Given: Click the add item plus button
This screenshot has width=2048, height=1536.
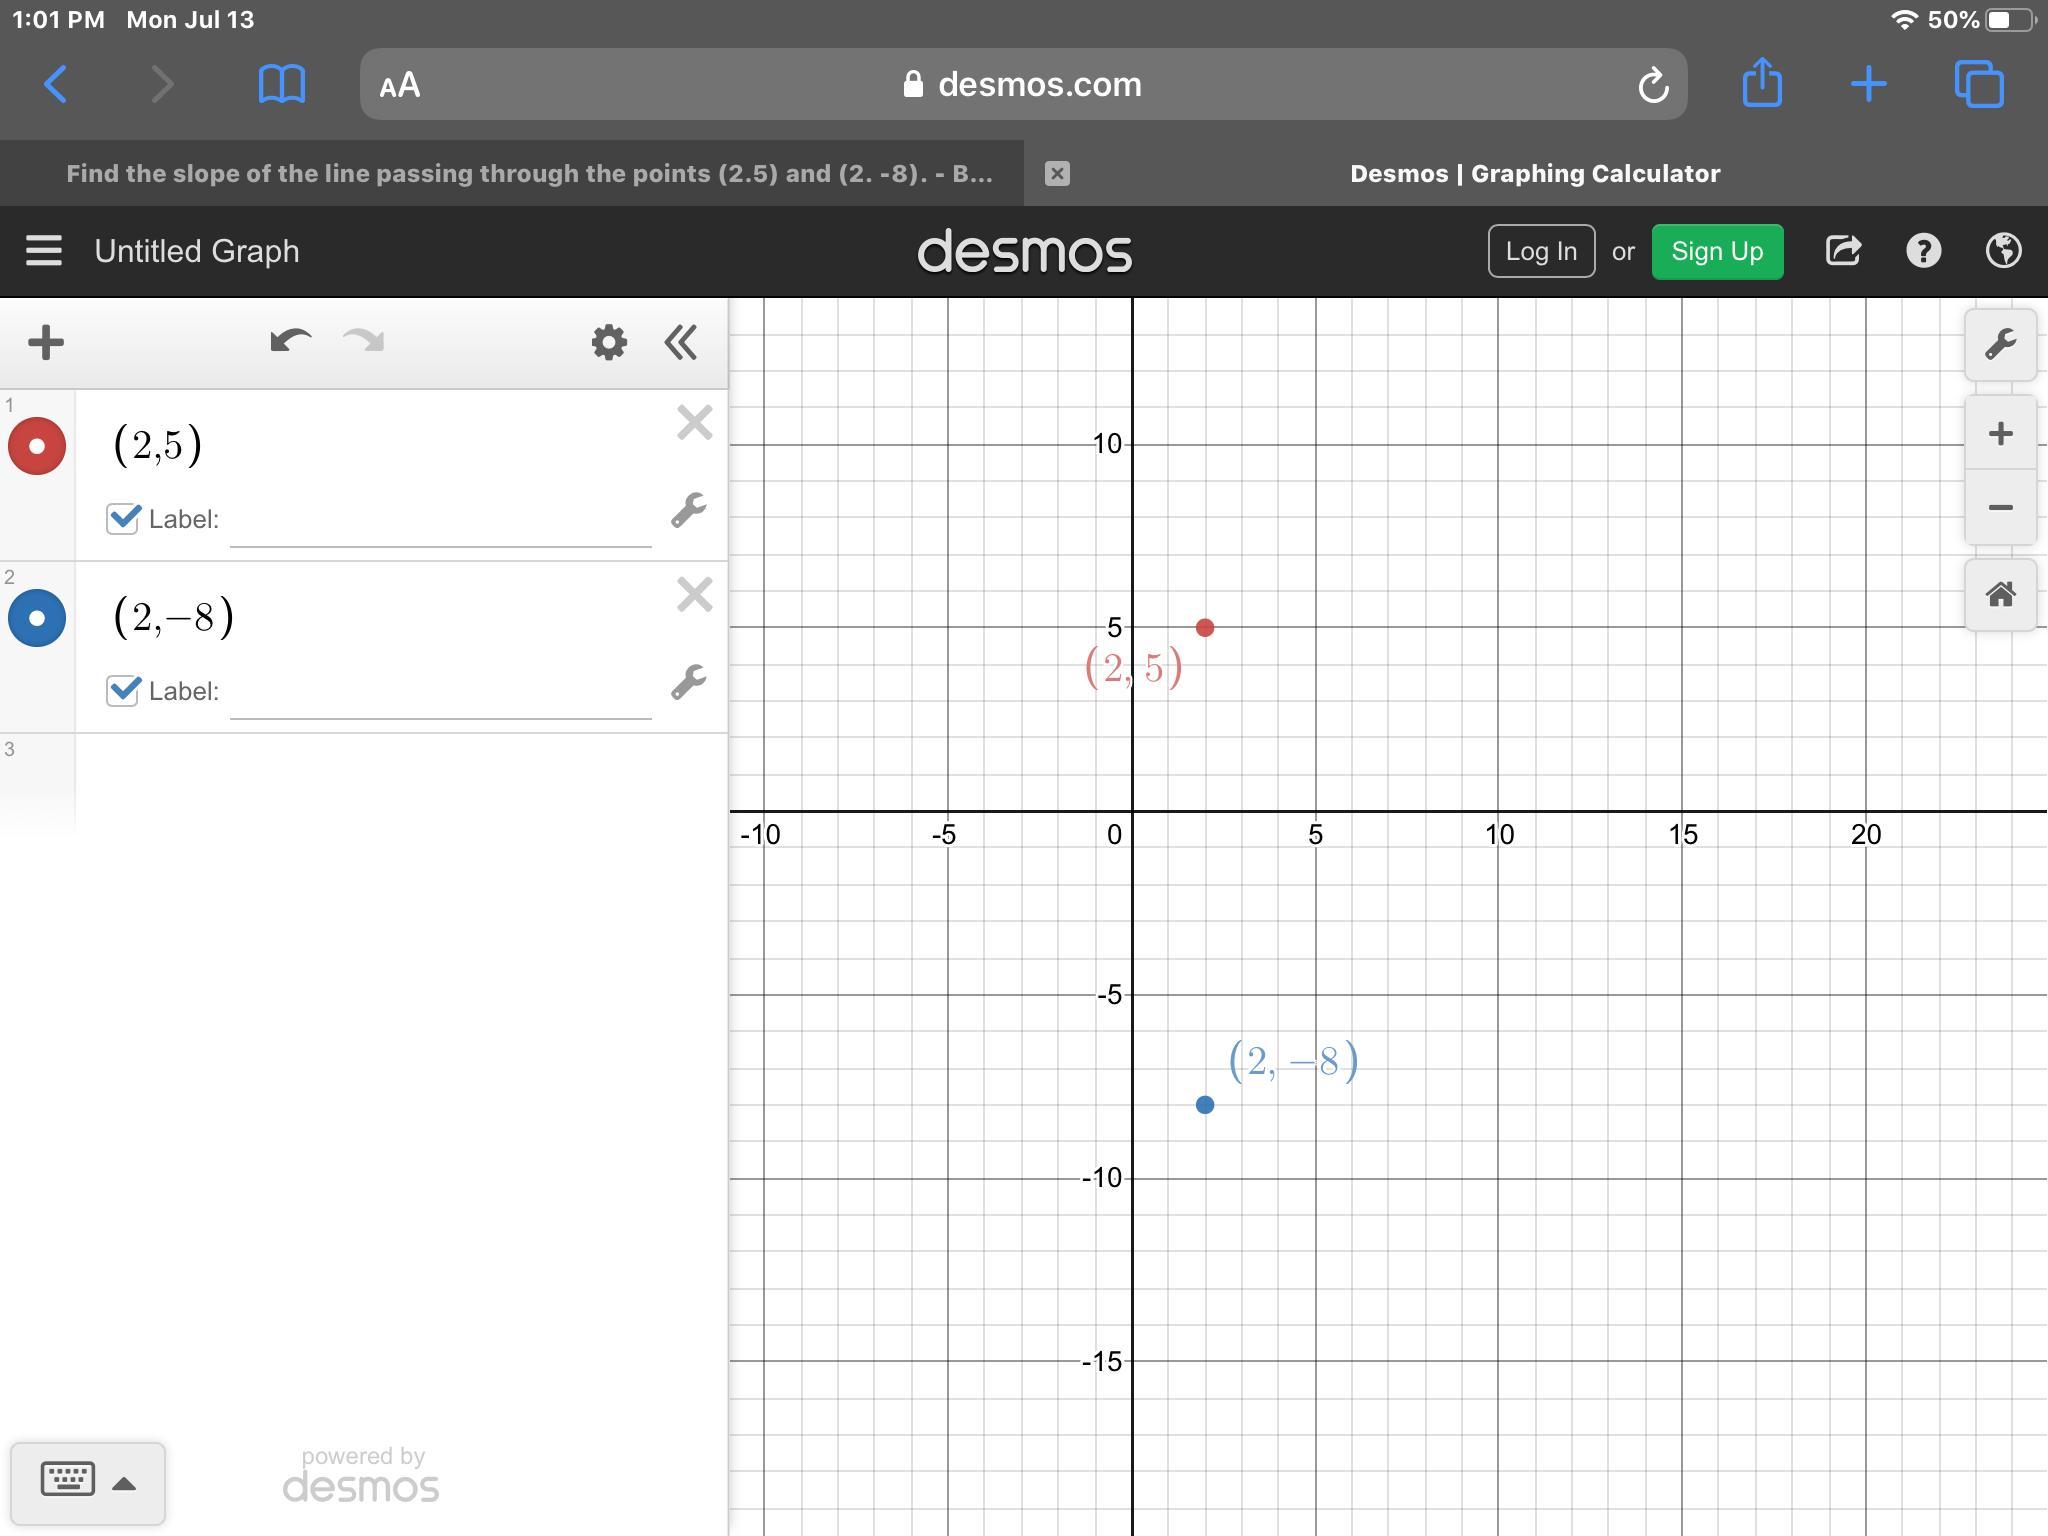Looking at the screenshot, I should pyautogui.click(x=46, y=343).
